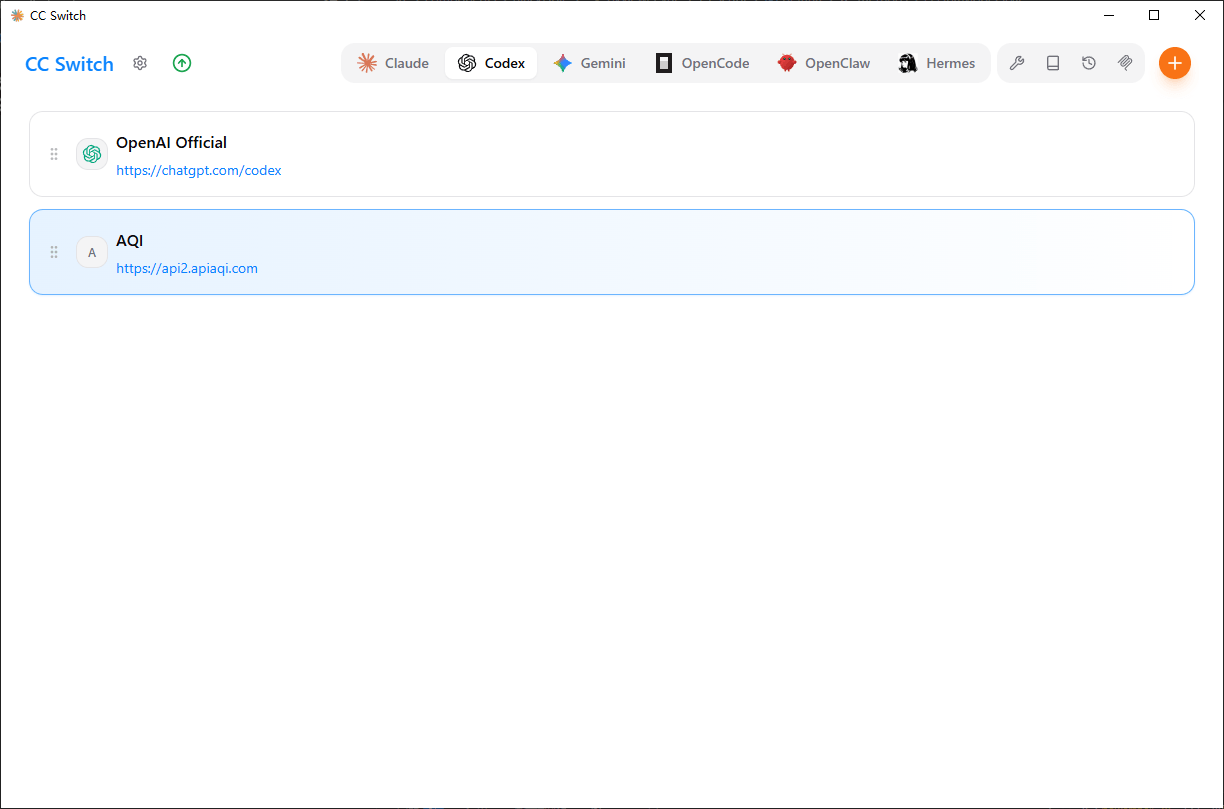Image resolution: width=1224 pixels, height=809 pixels.
Task: Maximize the CC Switch window
Action: (x=1154, y=15)
